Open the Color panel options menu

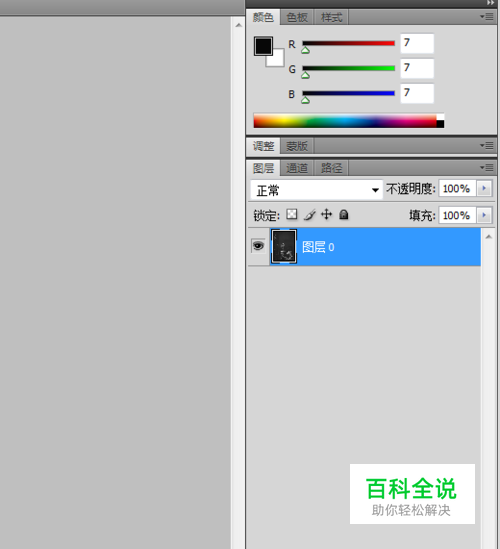coord(487,16)
